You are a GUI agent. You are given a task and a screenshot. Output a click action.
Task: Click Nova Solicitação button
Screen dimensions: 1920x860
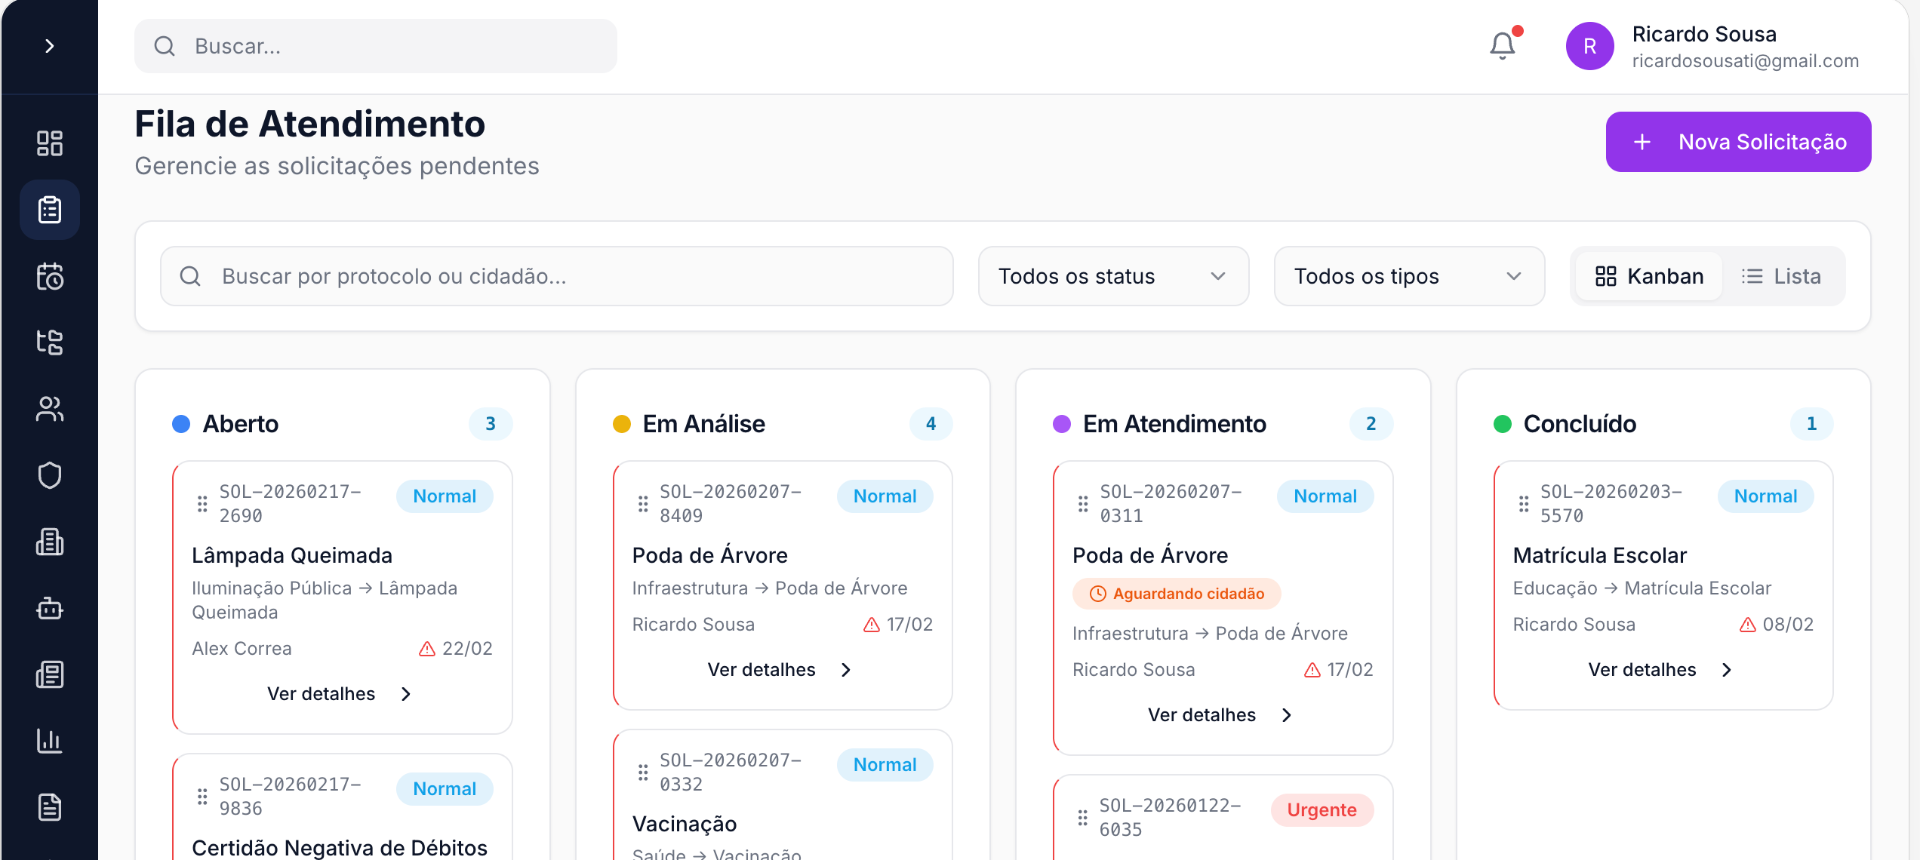1738,142
